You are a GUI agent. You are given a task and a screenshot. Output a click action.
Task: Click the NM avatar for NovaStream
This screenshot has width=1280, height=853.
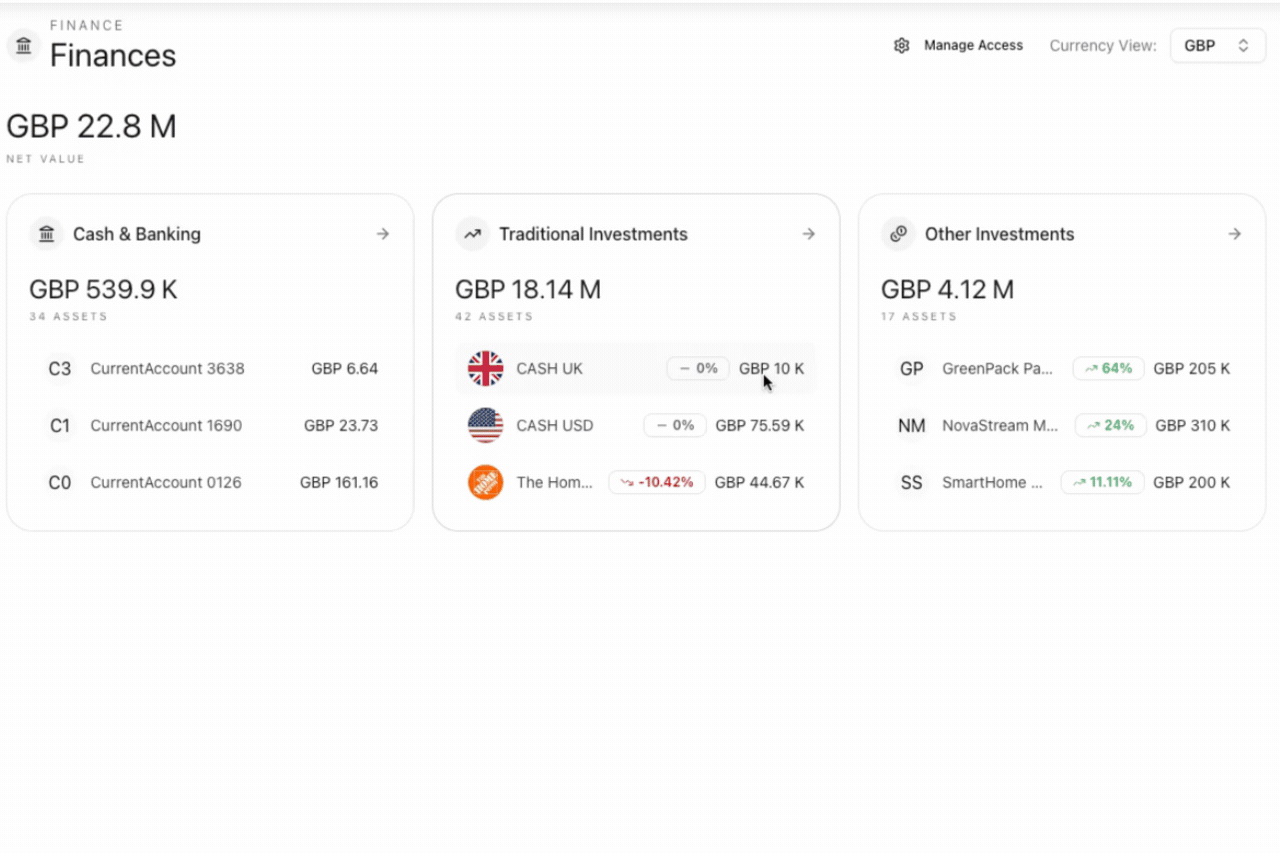tap(912, 425)
